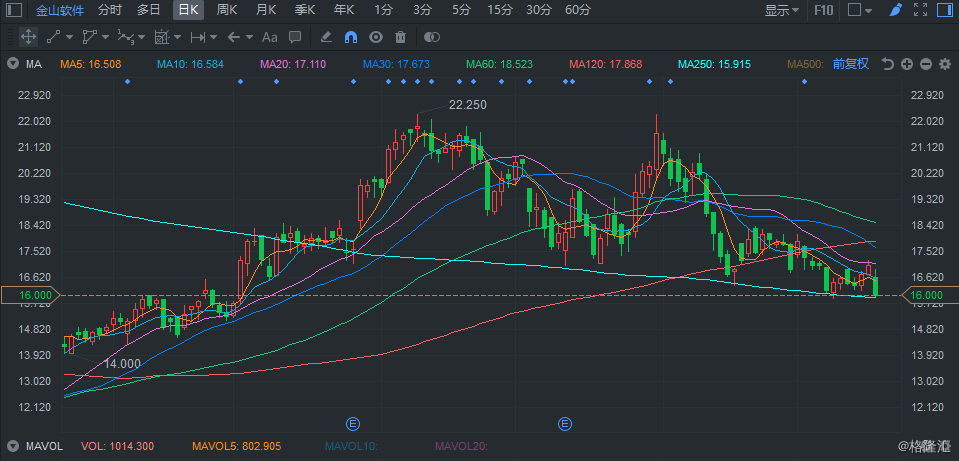The height and width of the screenshot is (461, 959).
Task: Click the MA250: 15.915 legend
Action: pyautogui.click(x=714, y=64)
